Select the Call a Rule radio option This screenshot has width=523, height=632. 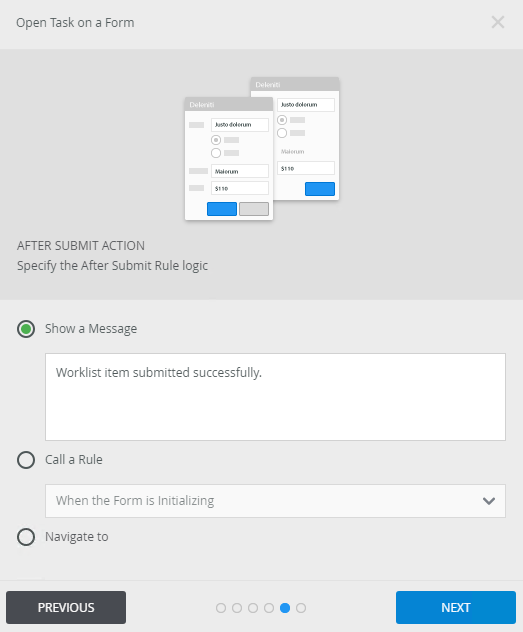[26, 460]
